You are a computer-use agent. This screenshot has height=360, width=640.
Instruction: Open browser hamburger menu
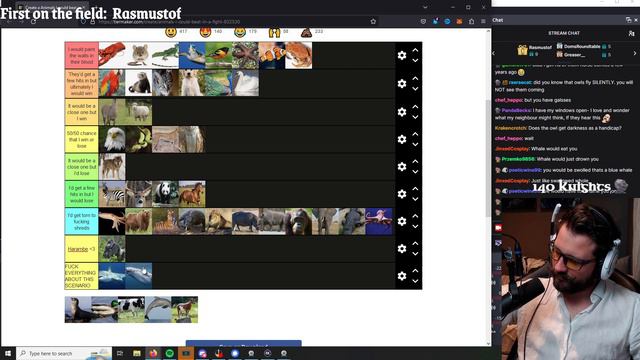coord(483,21)
